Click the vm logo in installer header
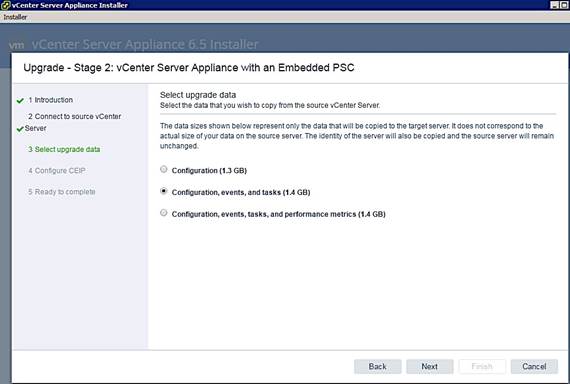This screenshot has height=384, width=570. (16, 45)
